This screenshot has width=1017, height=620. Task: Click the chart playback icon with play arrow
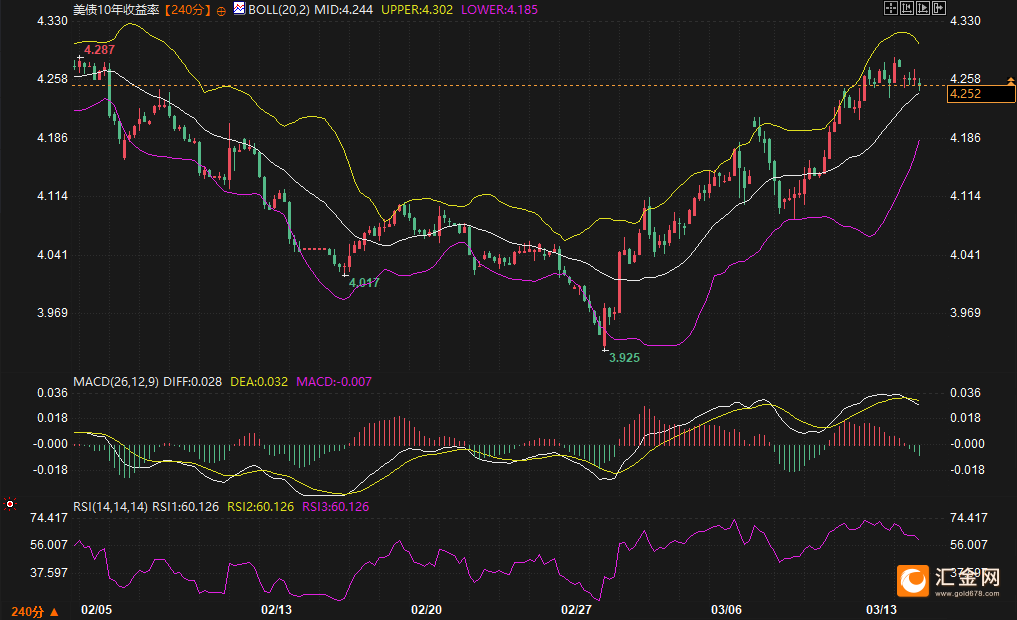[922, 8]
